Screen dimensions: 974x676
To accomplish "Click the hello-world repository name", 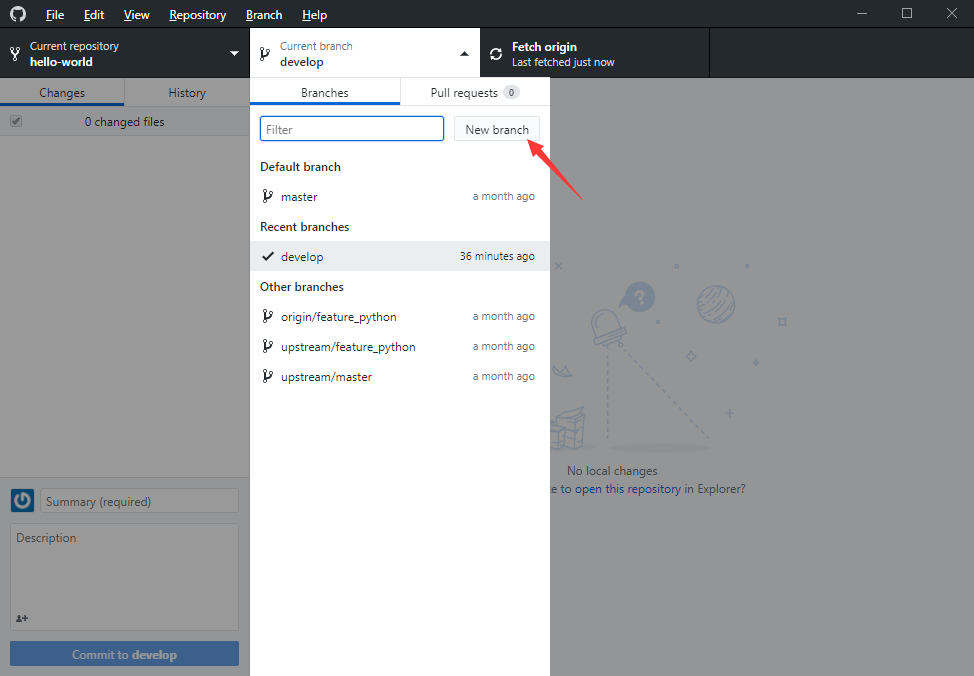I will tap(61, 62).
